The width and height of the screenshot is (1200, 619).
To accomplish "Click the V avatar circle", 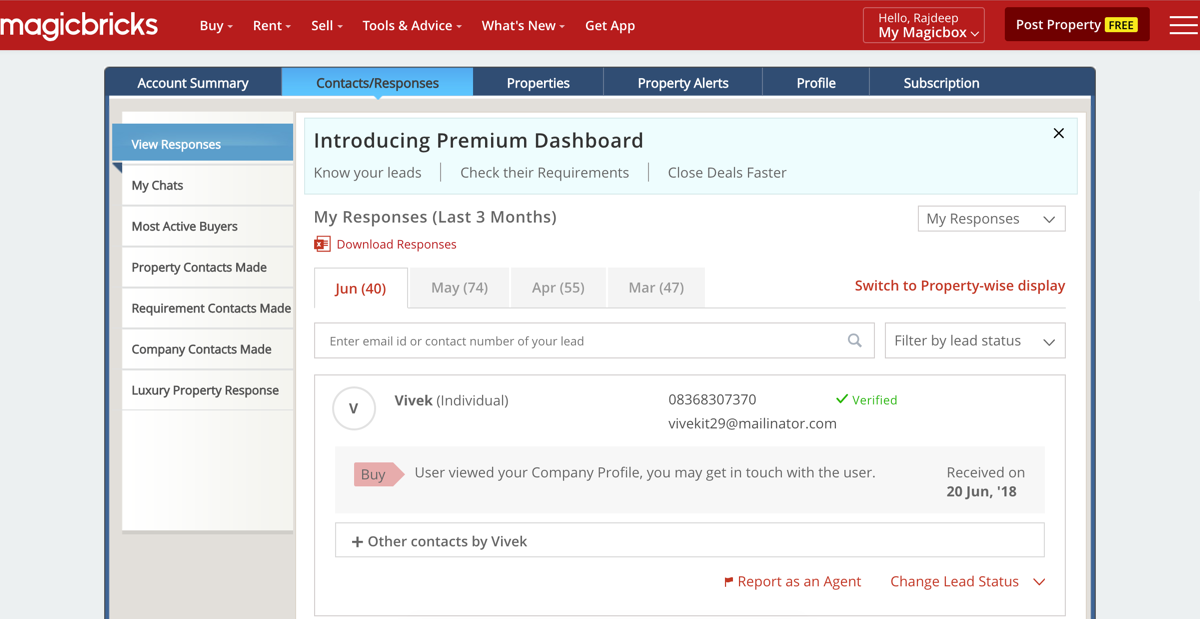I will [353, 408].
